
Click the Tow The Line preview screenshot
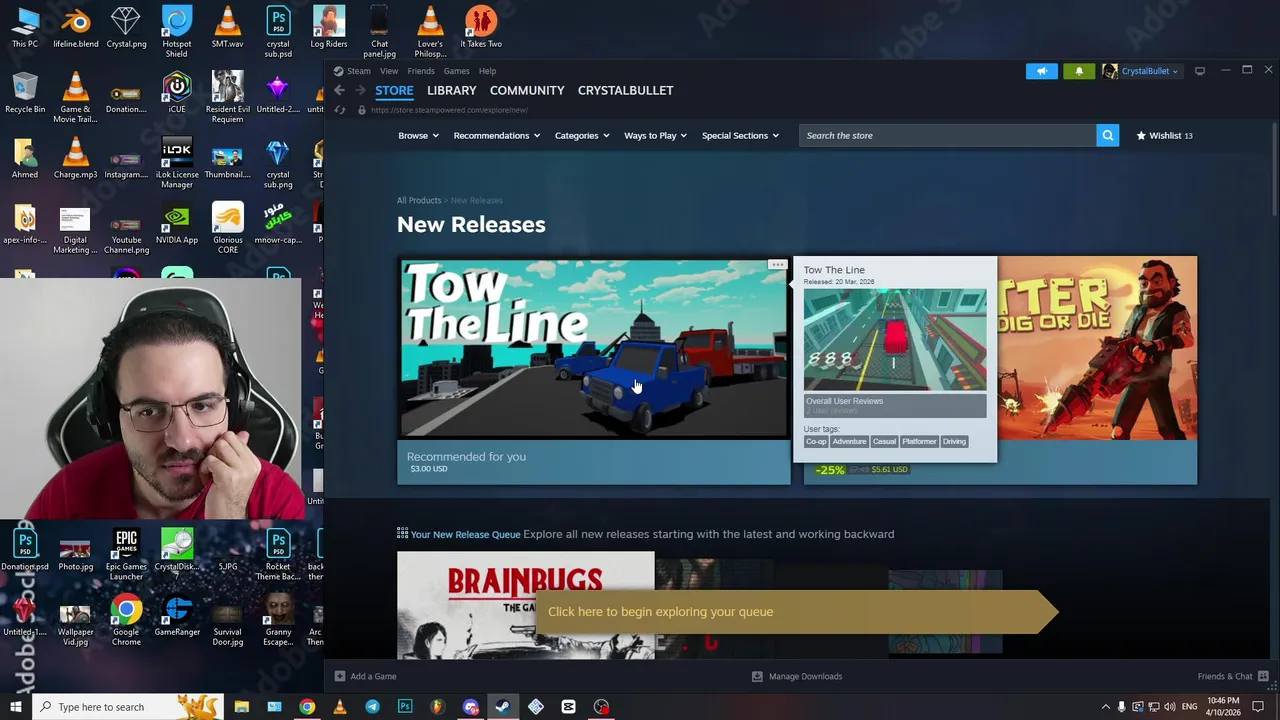(x=895, y=340)
